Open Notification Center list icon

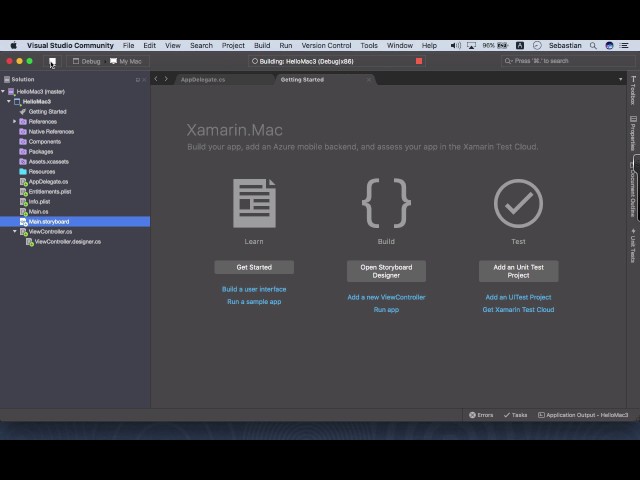pos(624,45)
